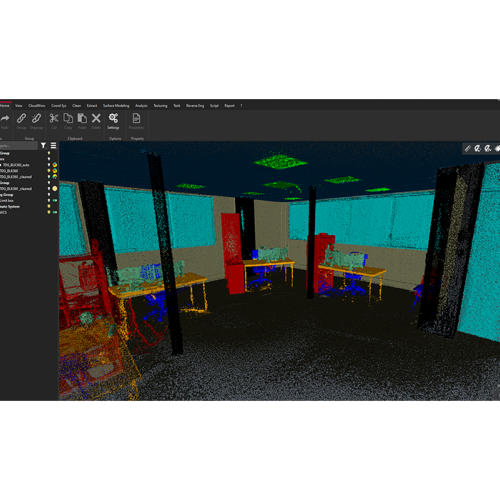The height and width of the screenshot is (500, 500).
Task: Open the tree filter funnel dropdown
Action: (43, 146)
